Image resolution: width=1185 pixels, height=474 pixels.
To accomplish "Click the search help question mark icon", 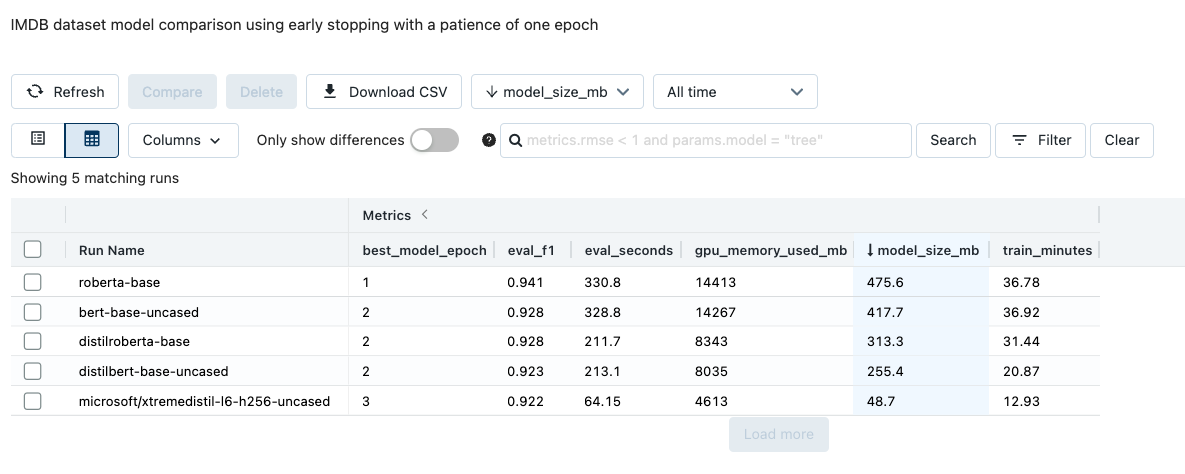I will coord(489,140).
